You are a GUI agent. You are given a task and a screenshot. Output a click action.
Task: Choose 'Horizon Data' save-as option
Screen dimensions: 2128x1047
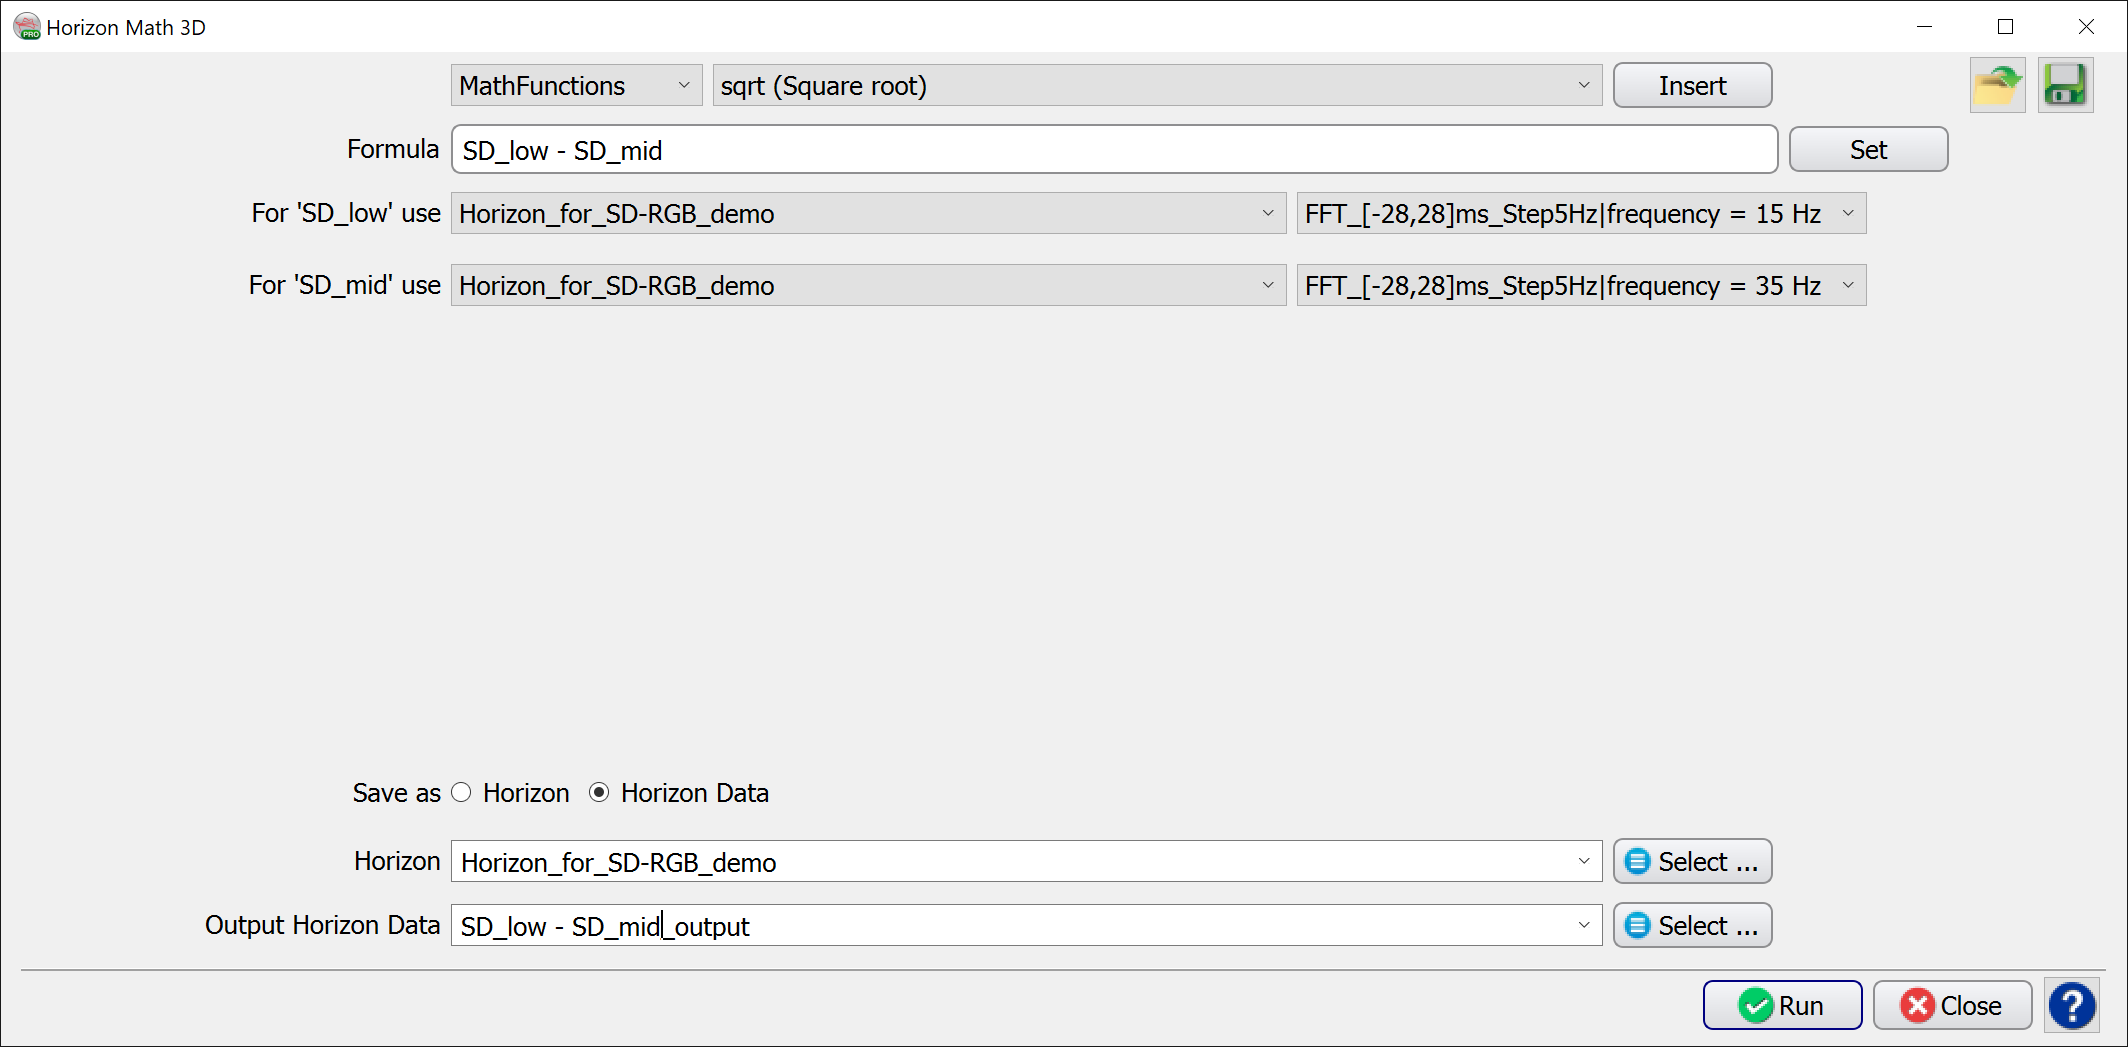click(599, 793)
